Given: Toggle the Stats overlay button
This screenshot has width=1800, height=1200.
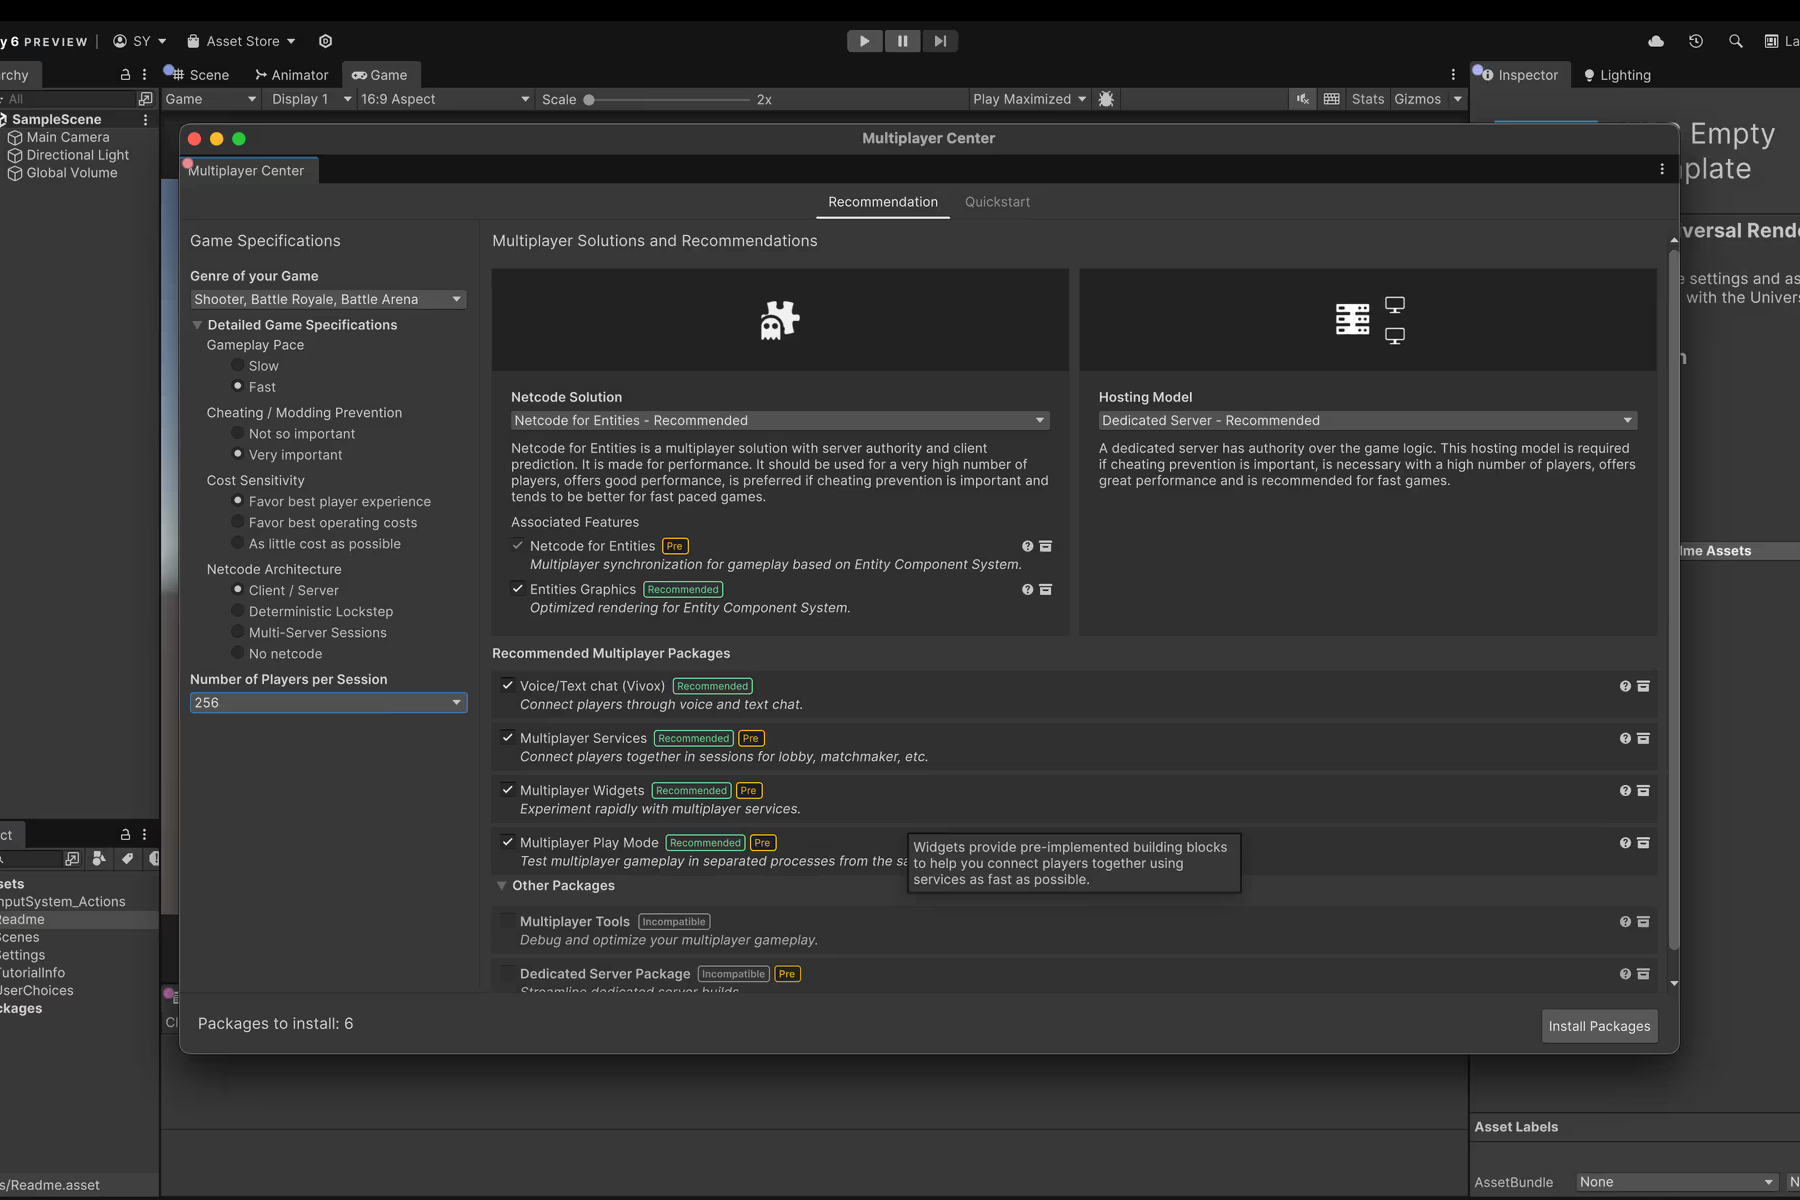Looking at the screenshot, I should tap(1368, 99).
